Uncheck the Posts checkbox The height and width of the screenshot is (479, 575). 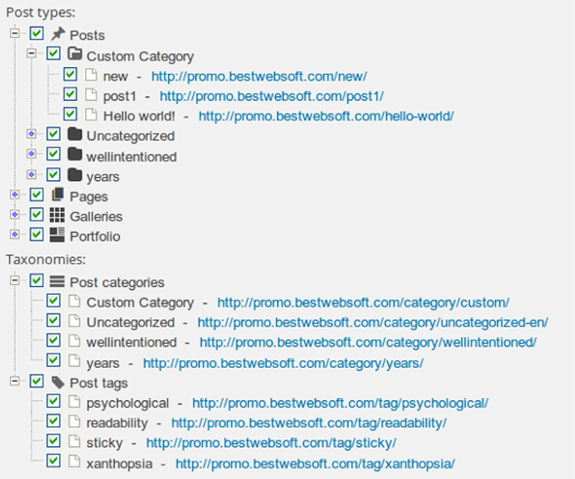click(x=37, y=33)
